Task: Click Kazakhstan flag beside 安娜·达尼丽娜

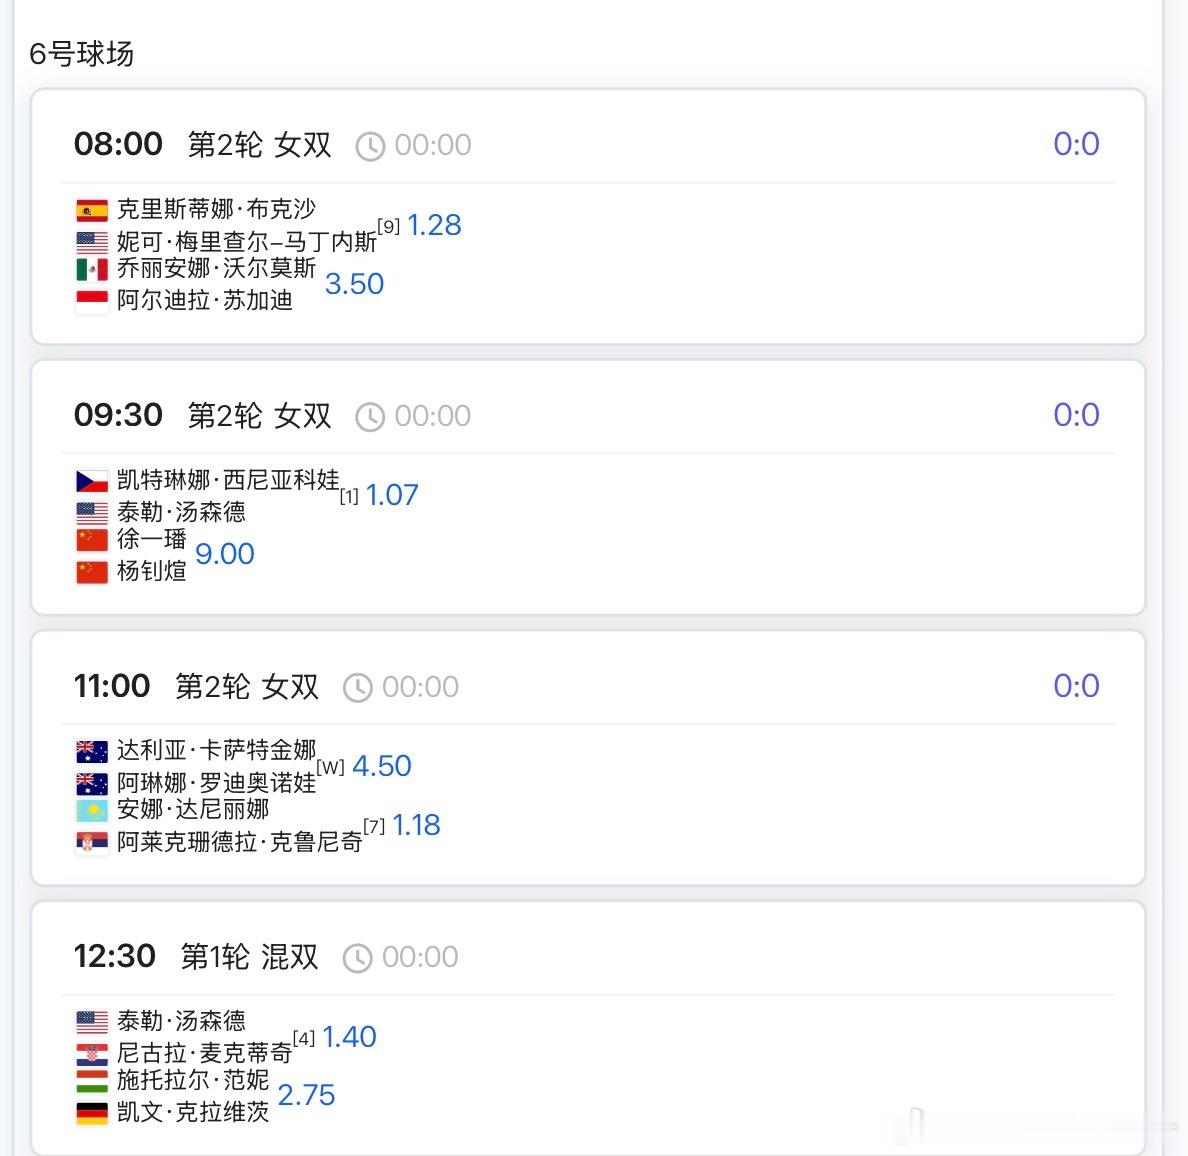Action: pos(92,810)
